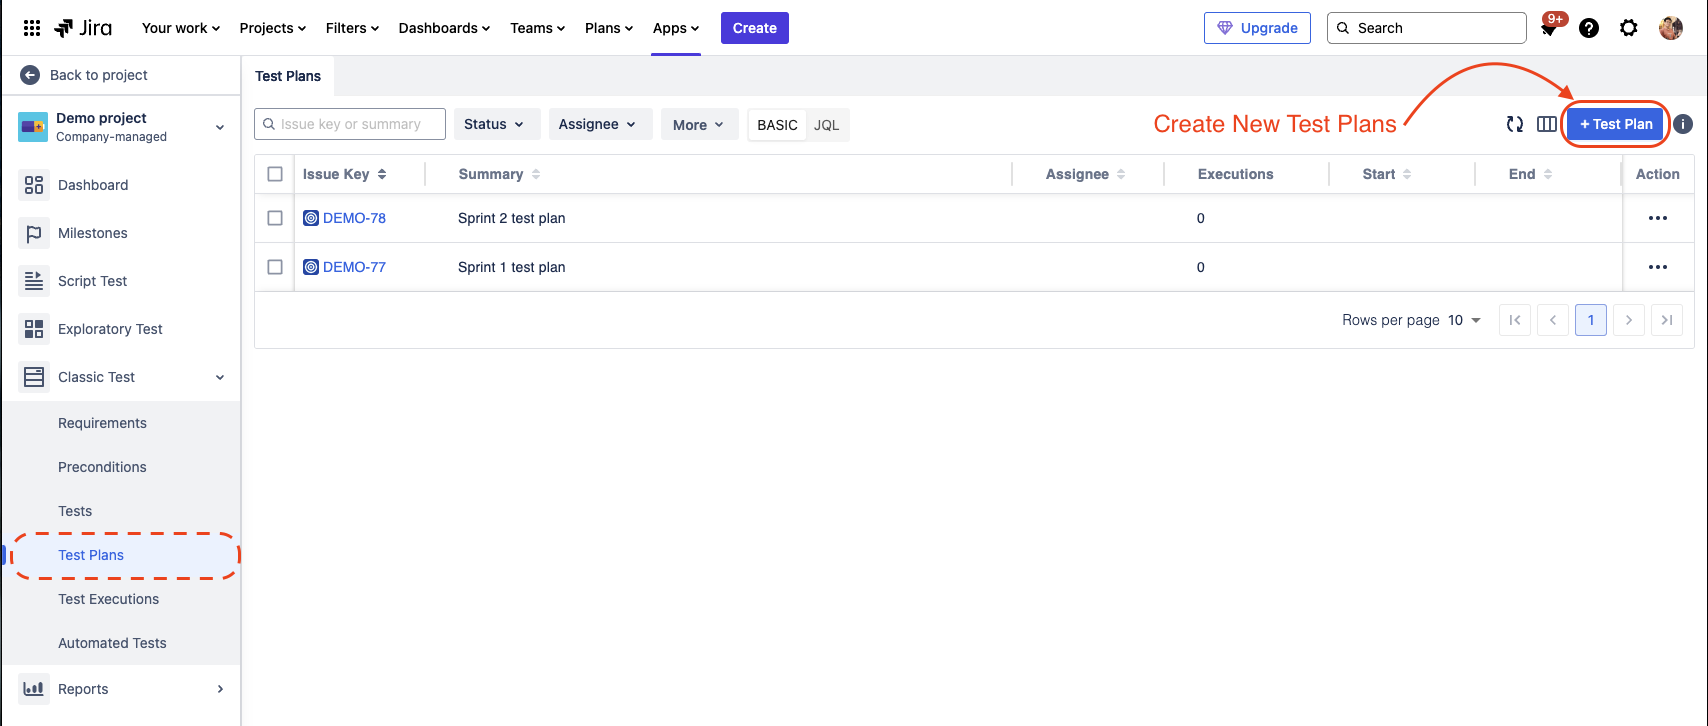Check the DEMO-78 row checkbox
Screen dimensions: 1708x726
pyautogui.click(x=275, y=218)
